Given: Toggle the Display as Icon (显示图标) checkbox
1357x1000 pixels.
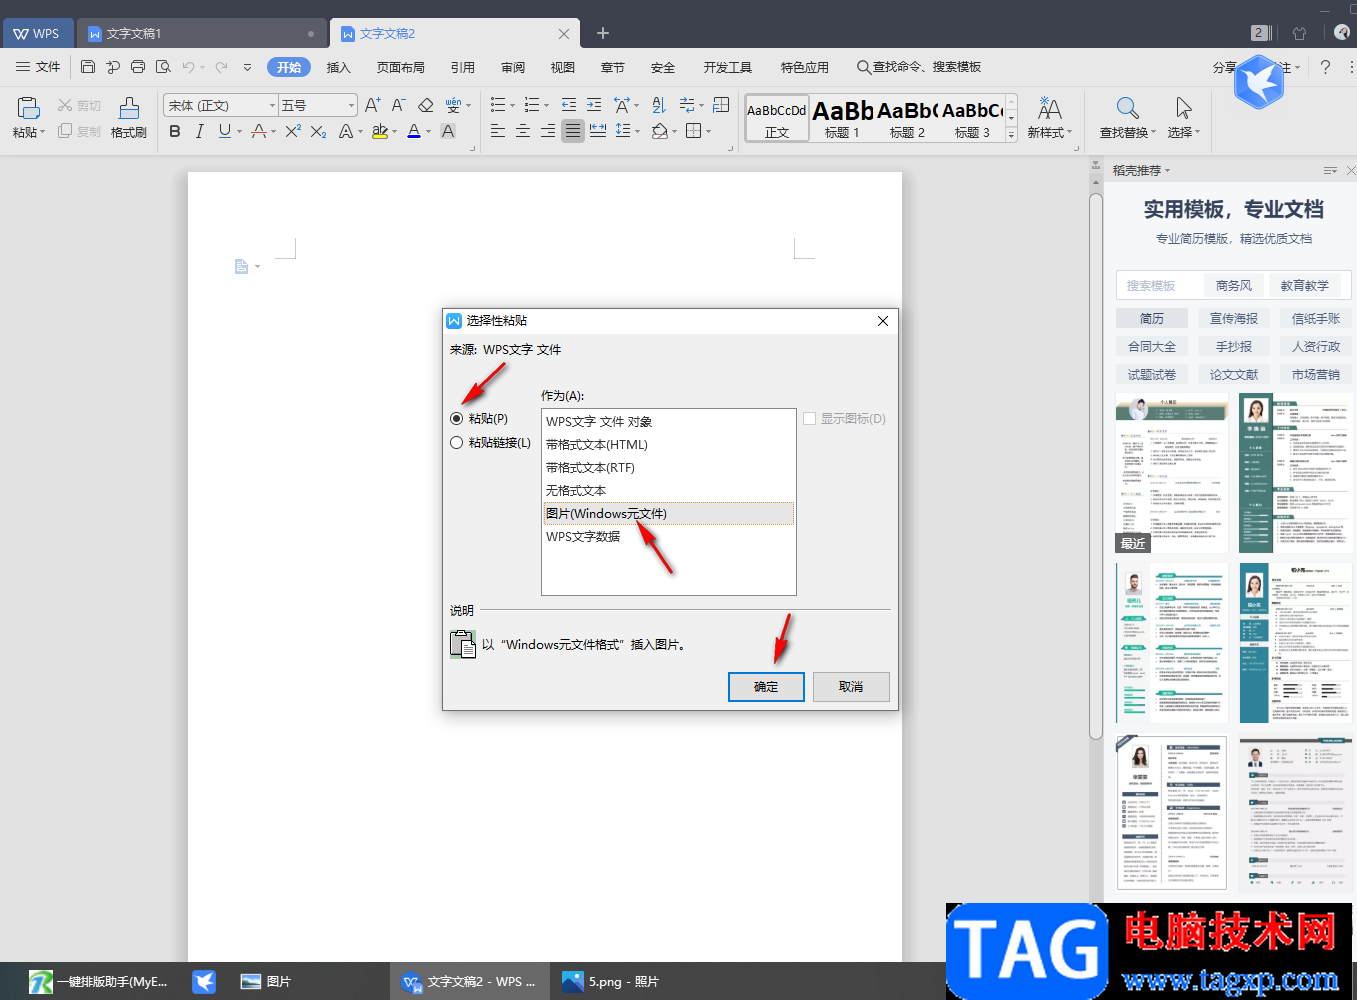Looking at the screenshot, I should tap(810, 419).
